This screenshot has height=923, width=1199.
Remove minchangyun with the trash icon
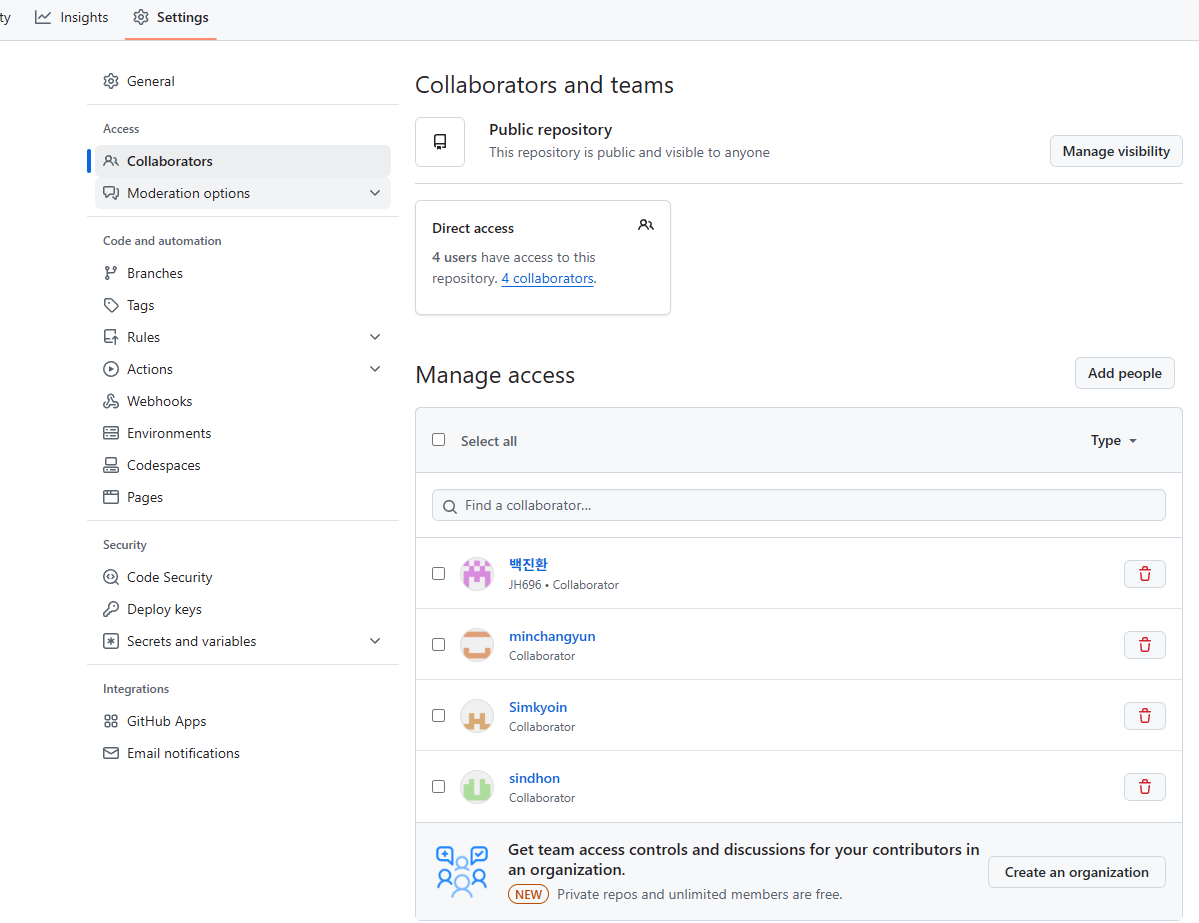point(1145,645)
